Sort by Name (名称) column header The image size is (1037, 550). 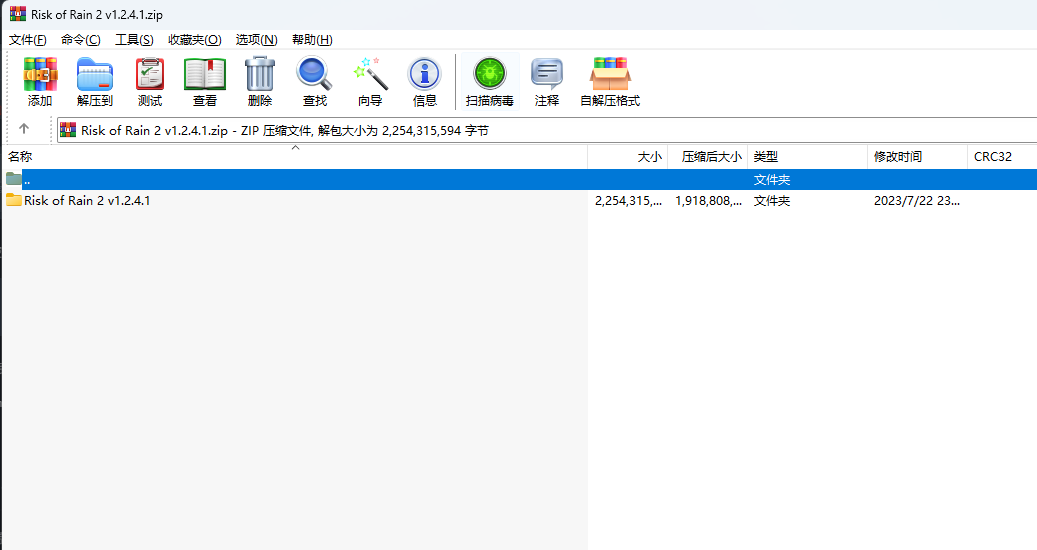tap(20, 157)
